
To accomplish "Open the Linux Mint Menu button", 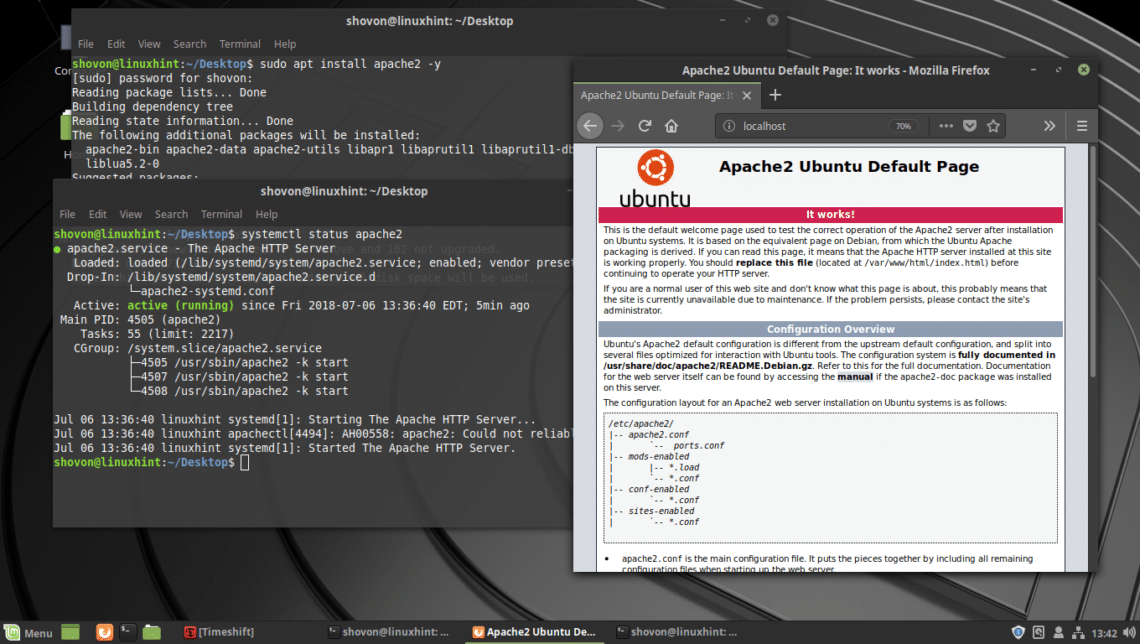I will pyautogui.click(x=28, y=632).
